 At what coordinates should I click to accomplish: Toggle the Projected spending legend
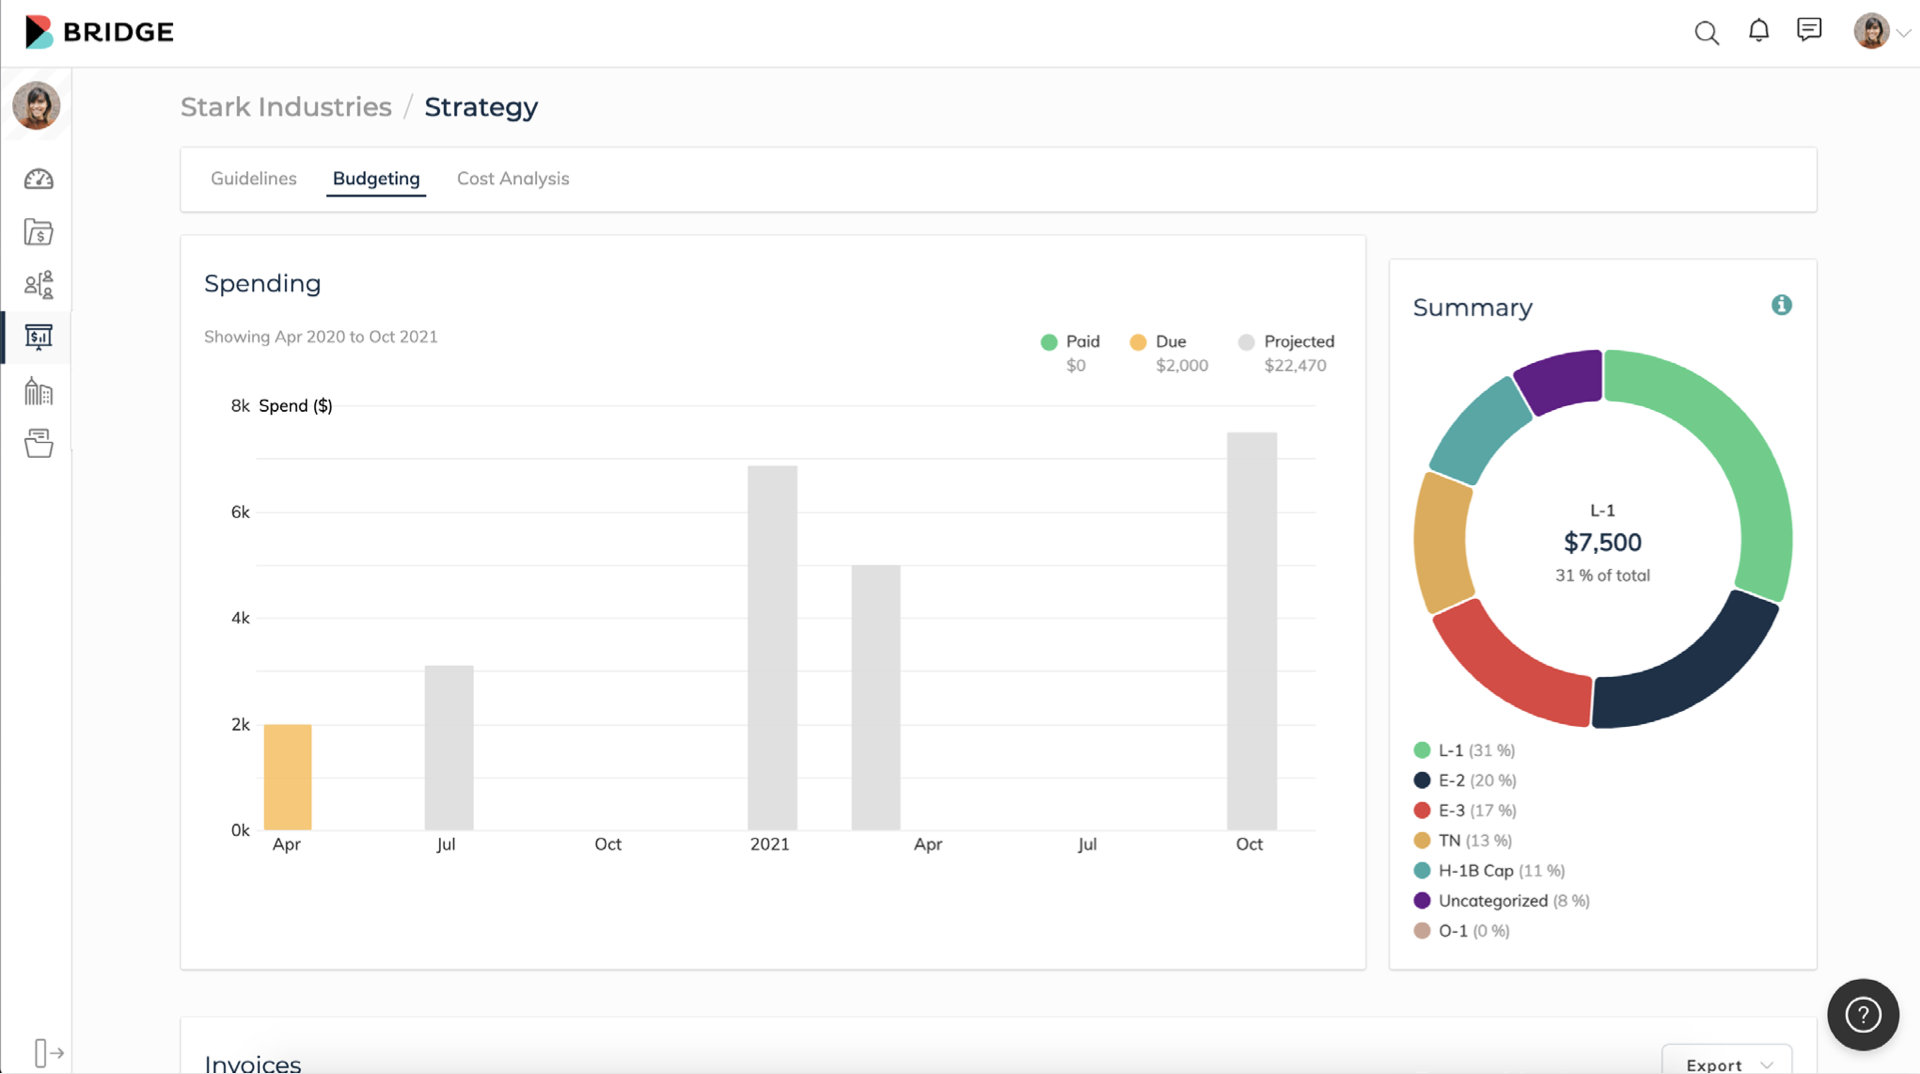click(x=1287, y=341)
